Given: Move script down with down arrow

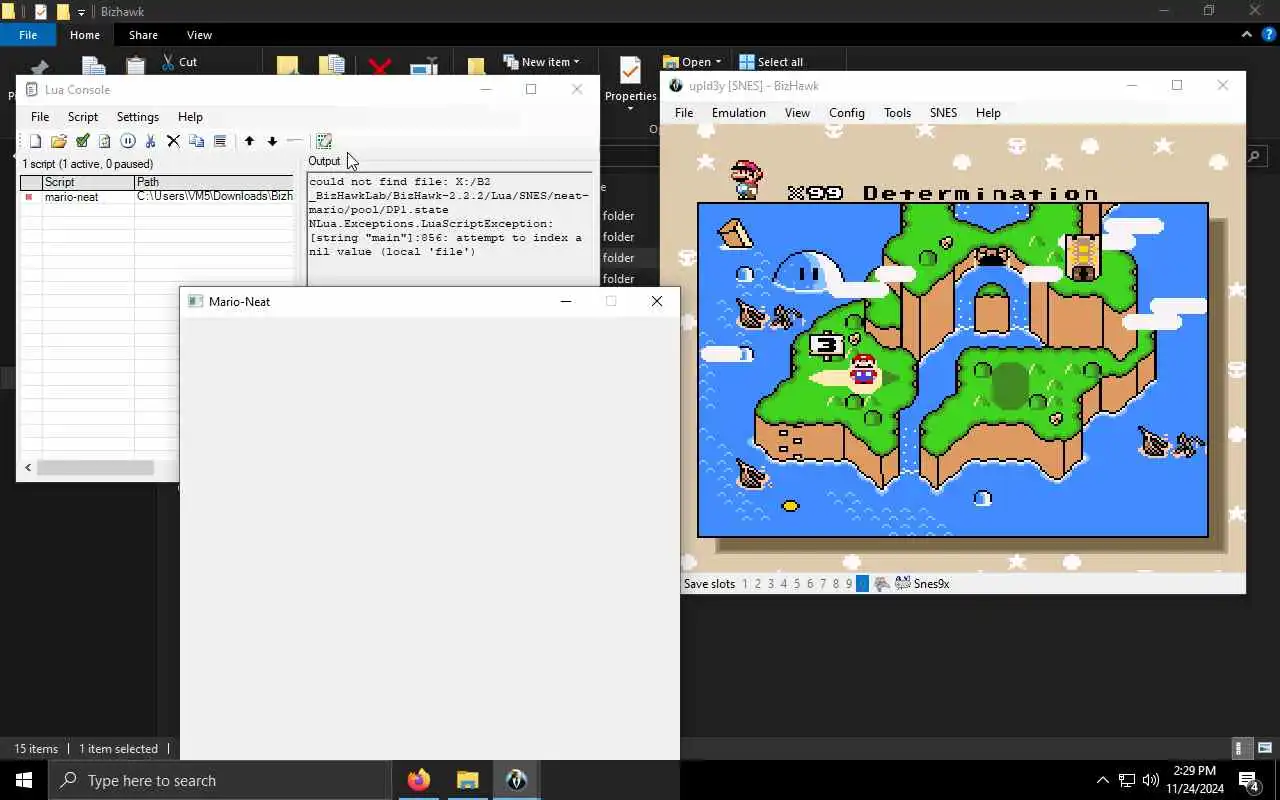Looking at the screenshot, I should (272, 141).
